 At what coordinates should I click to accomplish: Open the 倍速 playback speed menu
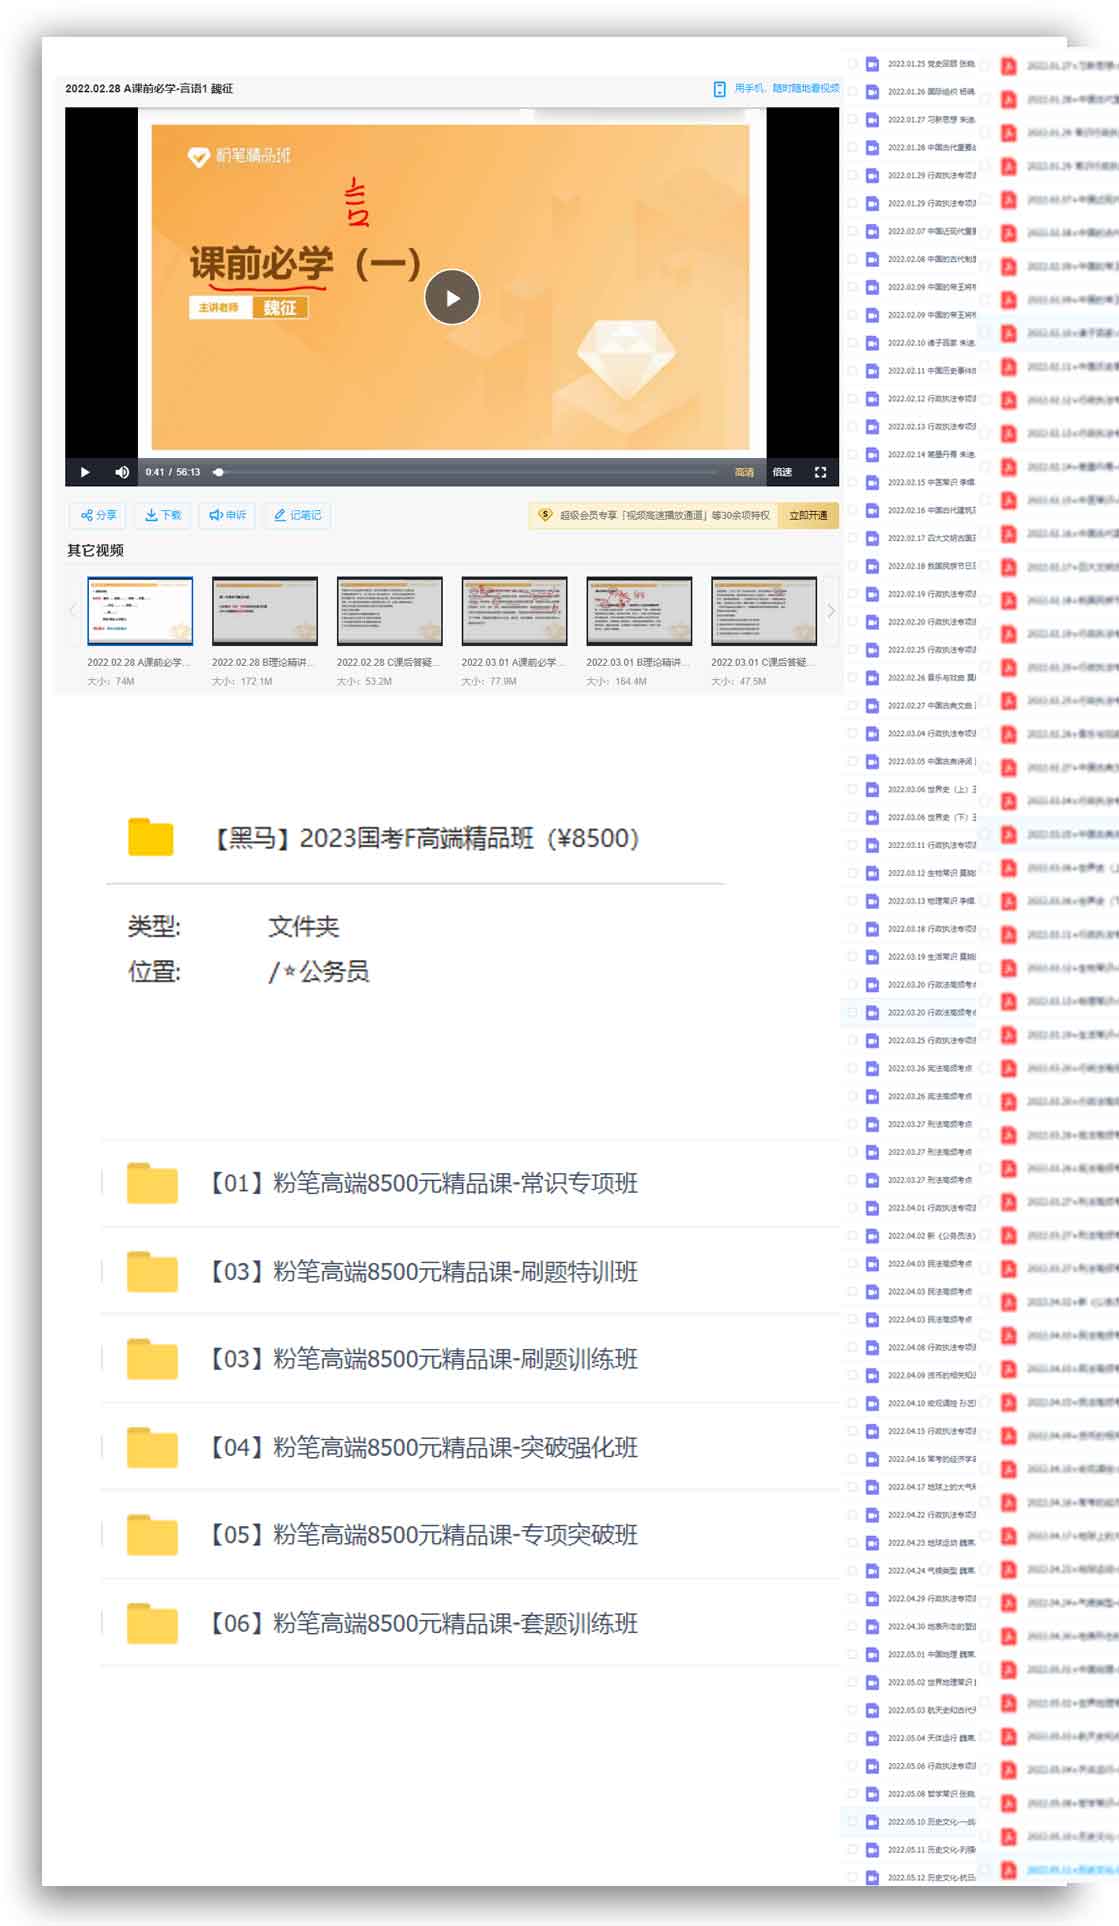[x=782, y=472]
